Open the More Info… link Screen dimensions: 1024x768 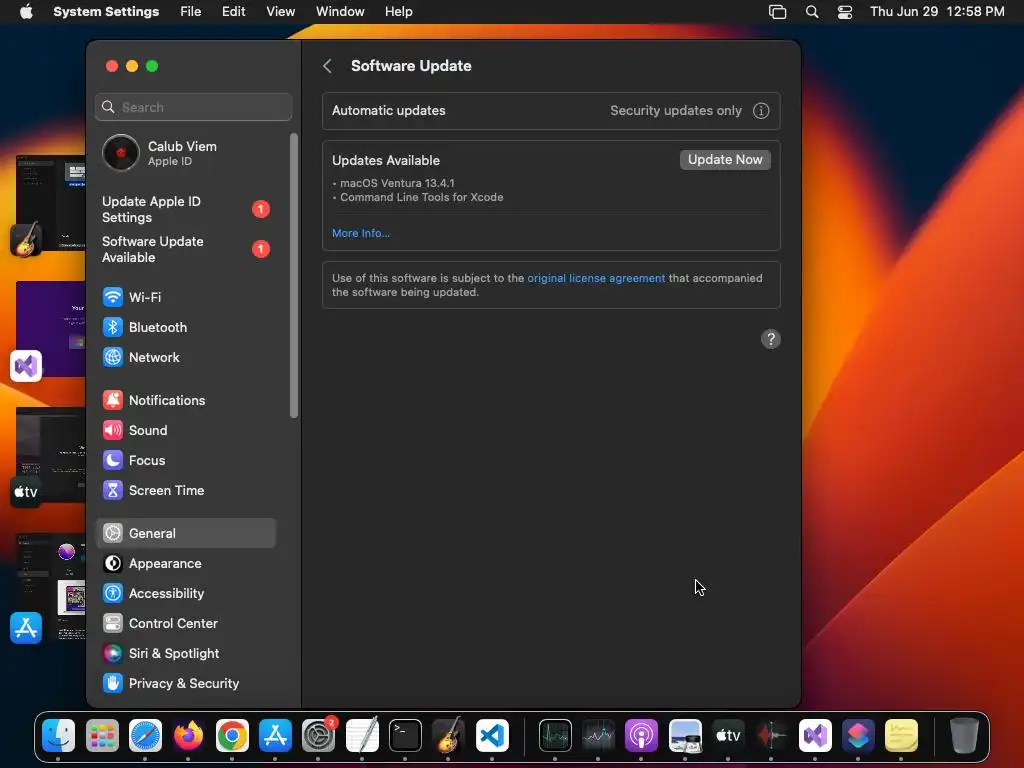pos(360,233)
